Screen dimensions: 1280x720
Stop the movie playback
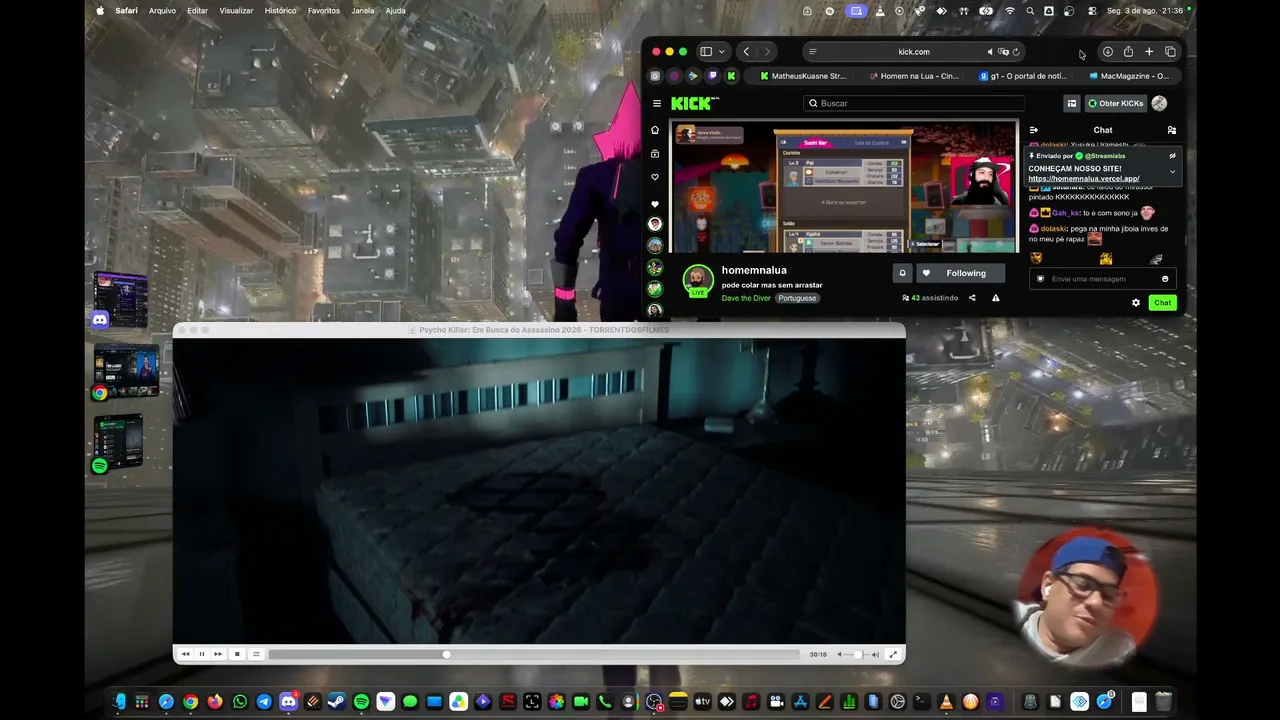237,654
